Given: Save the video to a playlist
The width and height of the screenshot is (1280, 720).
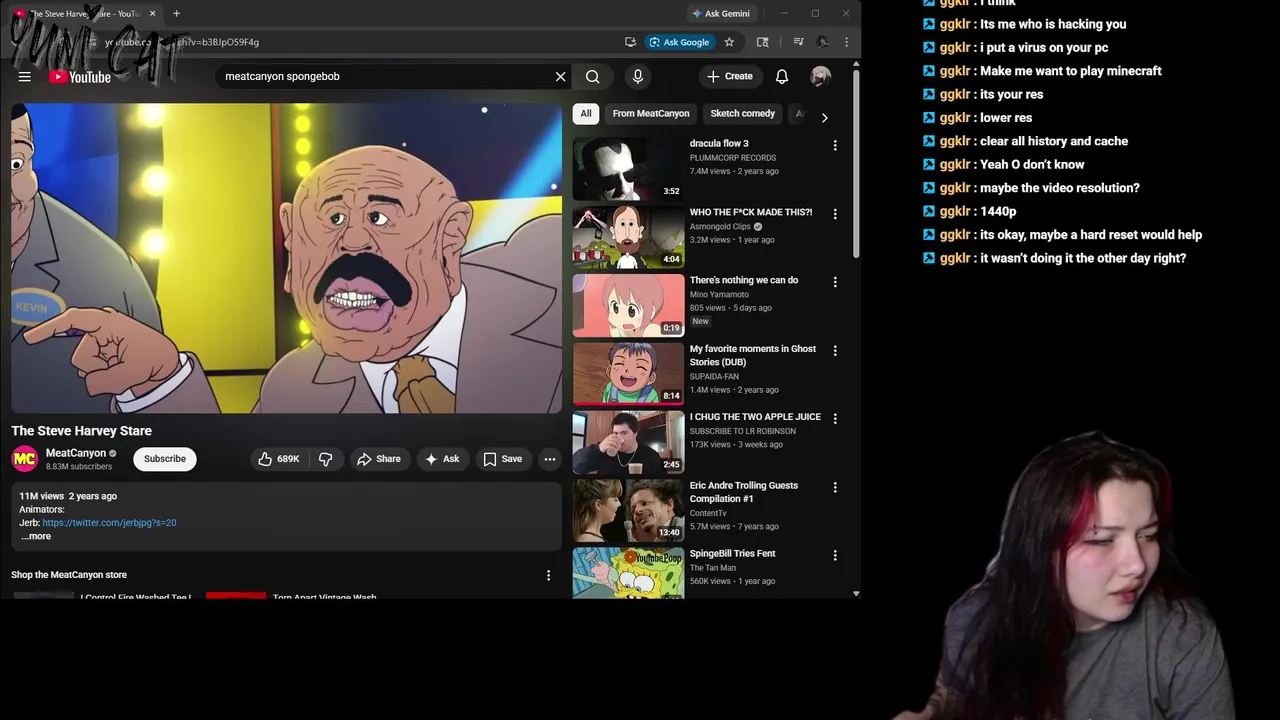Looking at the screenshot, I should click(x=503, y=459).
